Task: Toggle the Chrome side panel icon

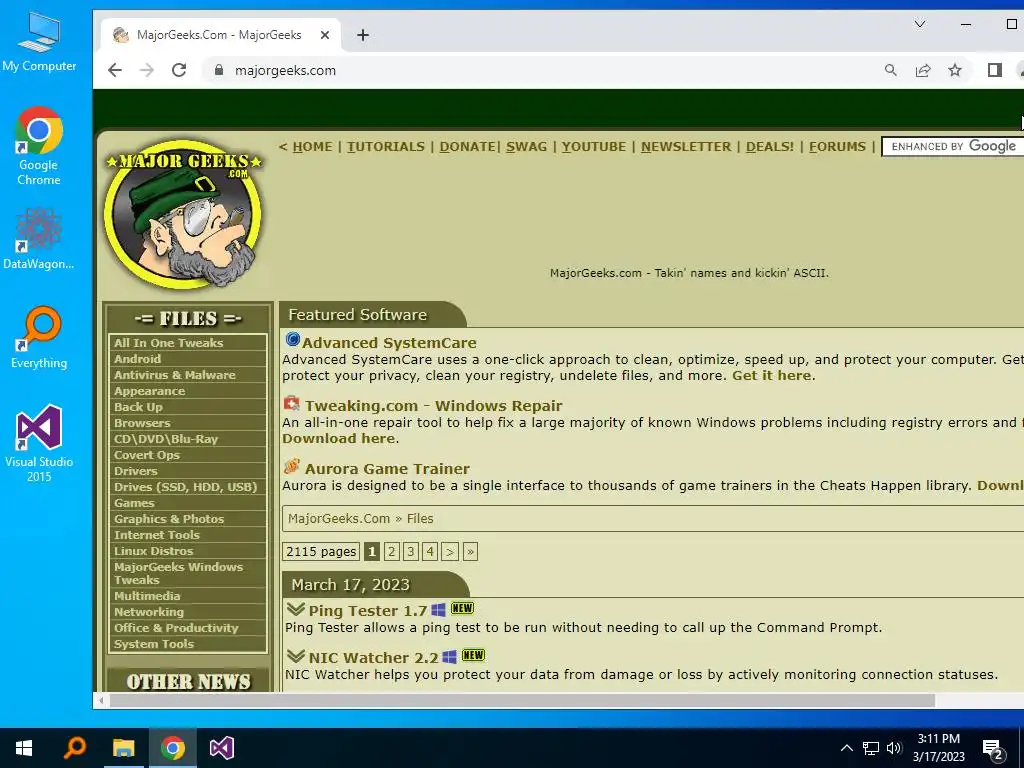Action: coord(995,70)
